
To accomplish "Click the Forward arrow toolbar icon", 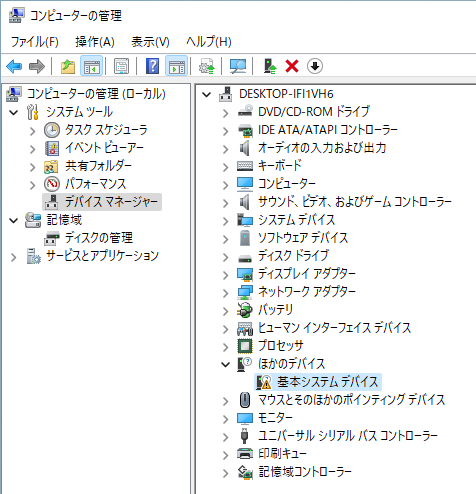I will [37, 66].
